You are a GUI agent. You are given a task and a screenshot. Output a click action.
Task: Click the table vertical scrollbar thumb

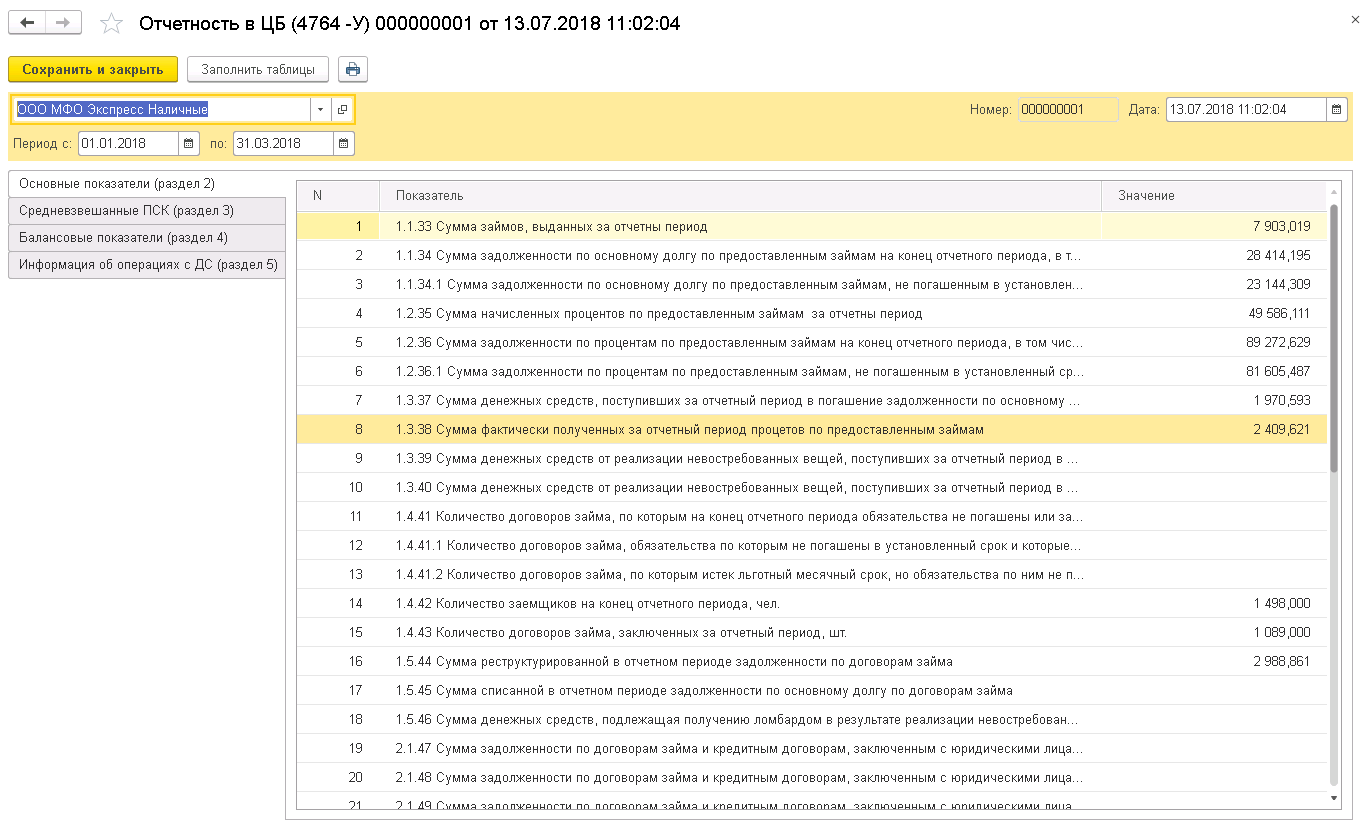[1333, 338]
